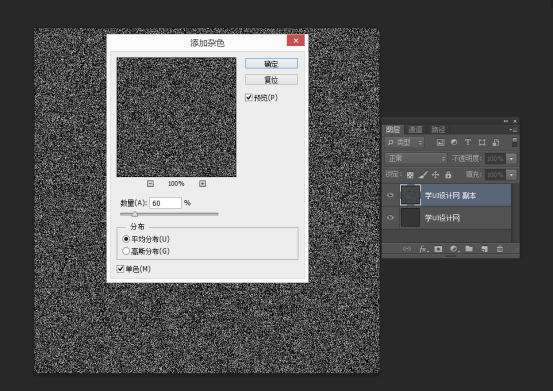This screenshot has height=391, width=554.
Task: Filter layers by pixel layer icon
Action: pos(440,142)
